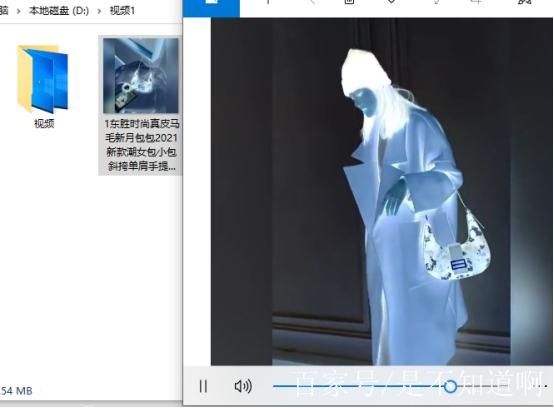Screen dimensions: 554x408
Task: Click the 54 MB file size in the status bar
Action: [x=16, y=391]
